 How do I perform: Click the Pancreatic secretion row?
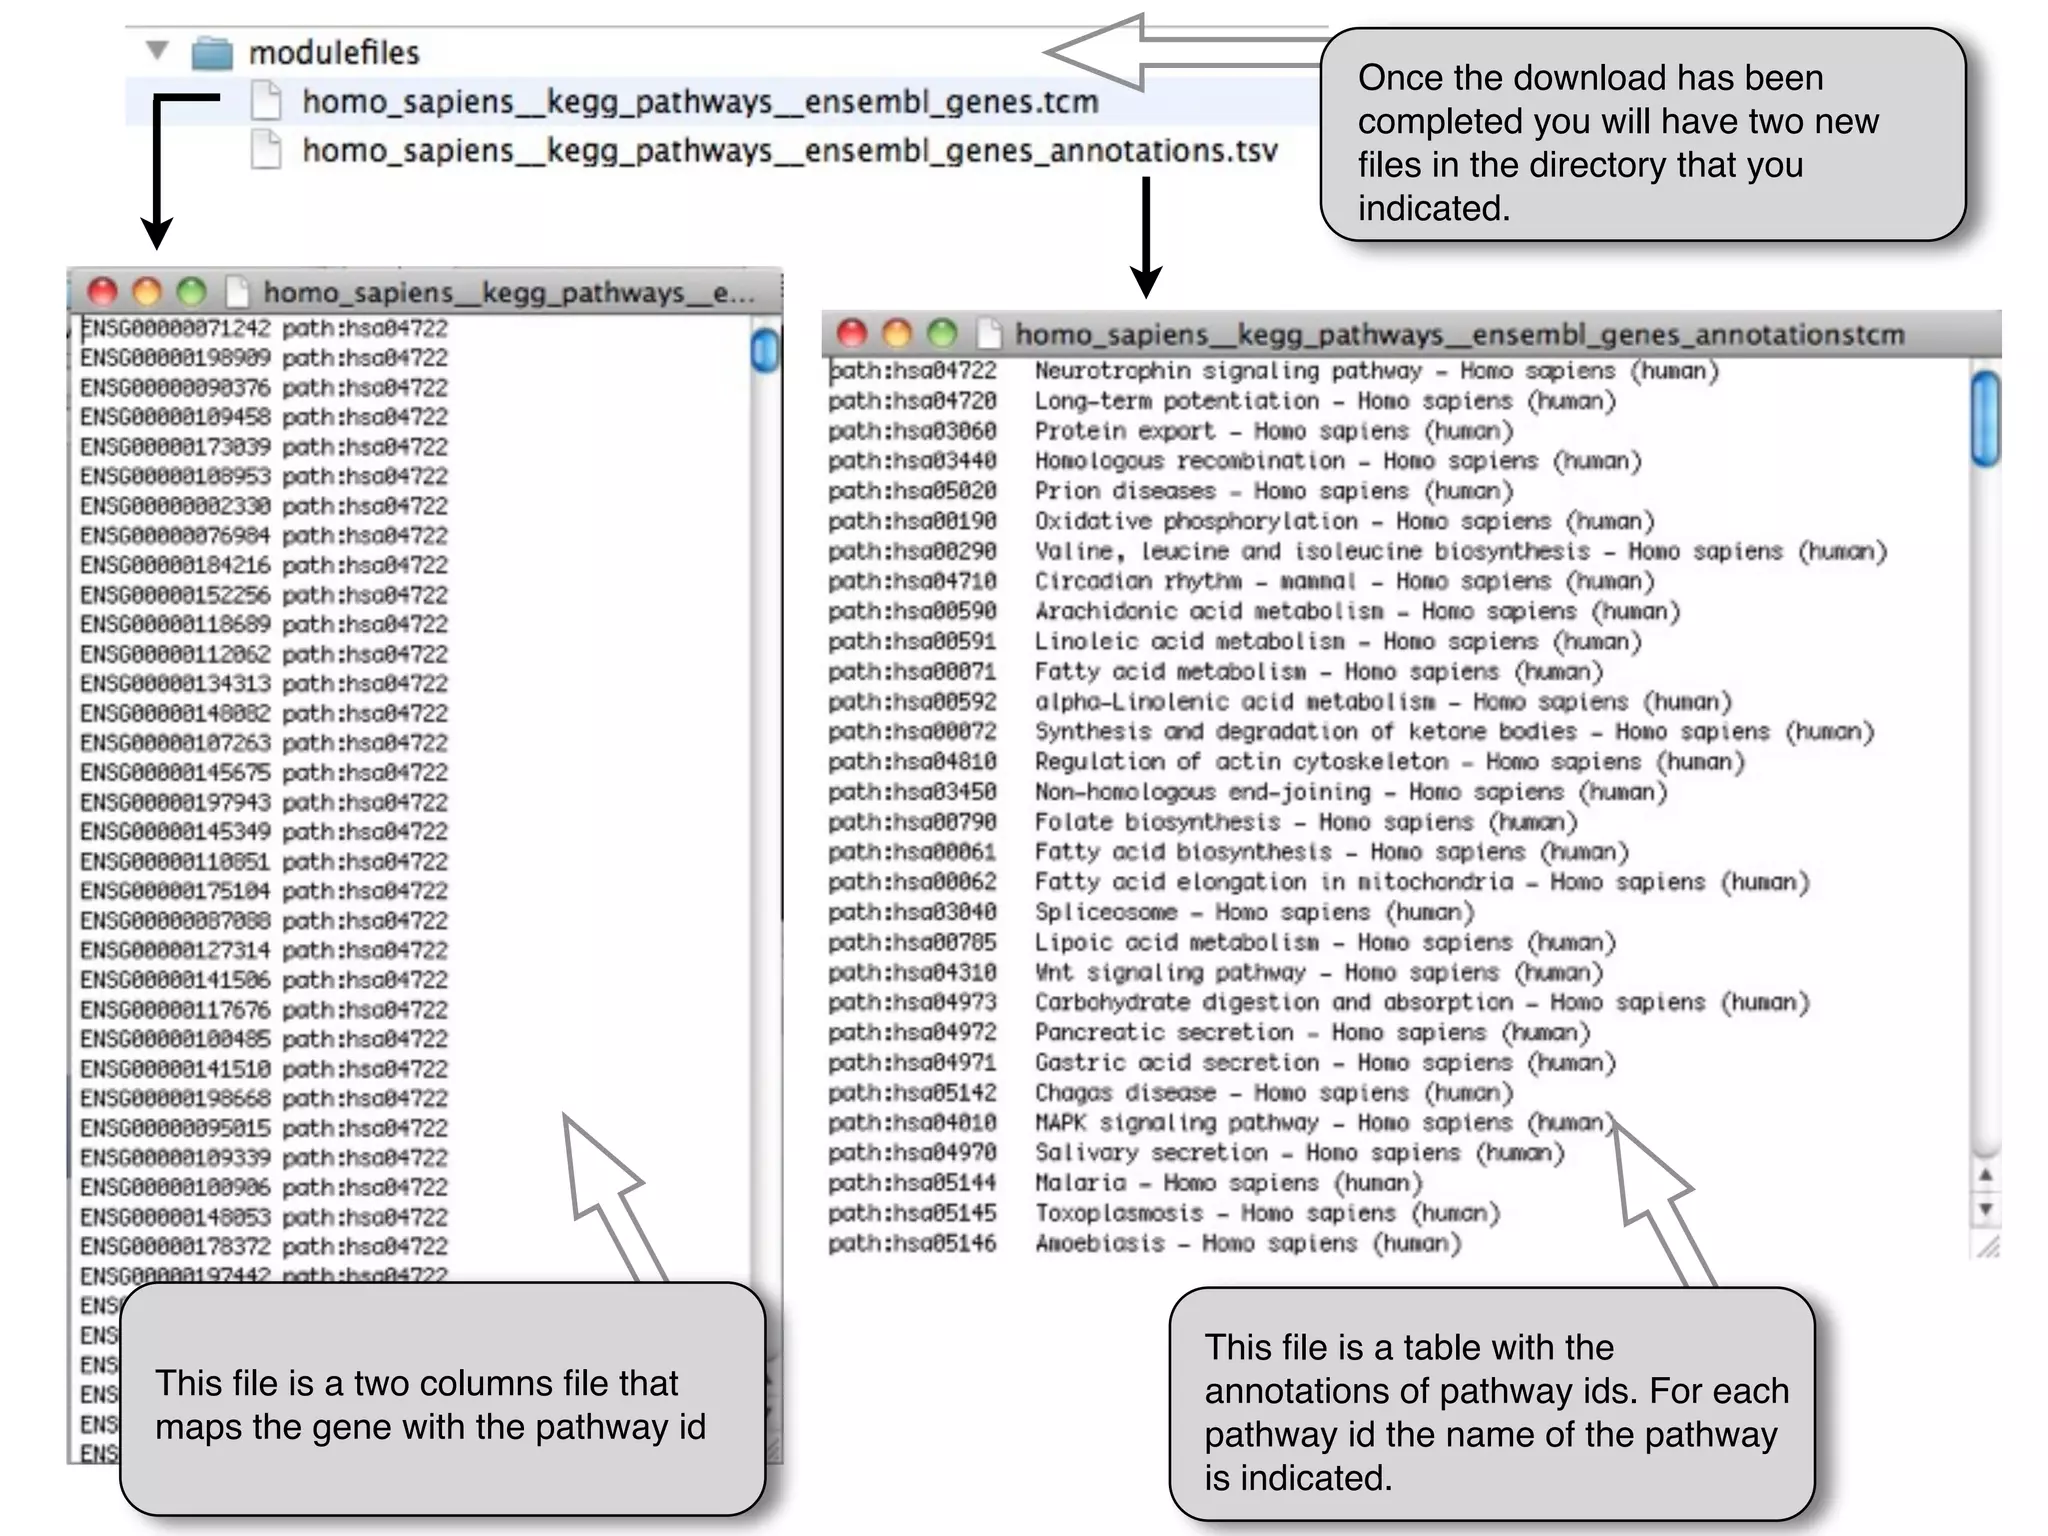(x=1209, y=1032)
